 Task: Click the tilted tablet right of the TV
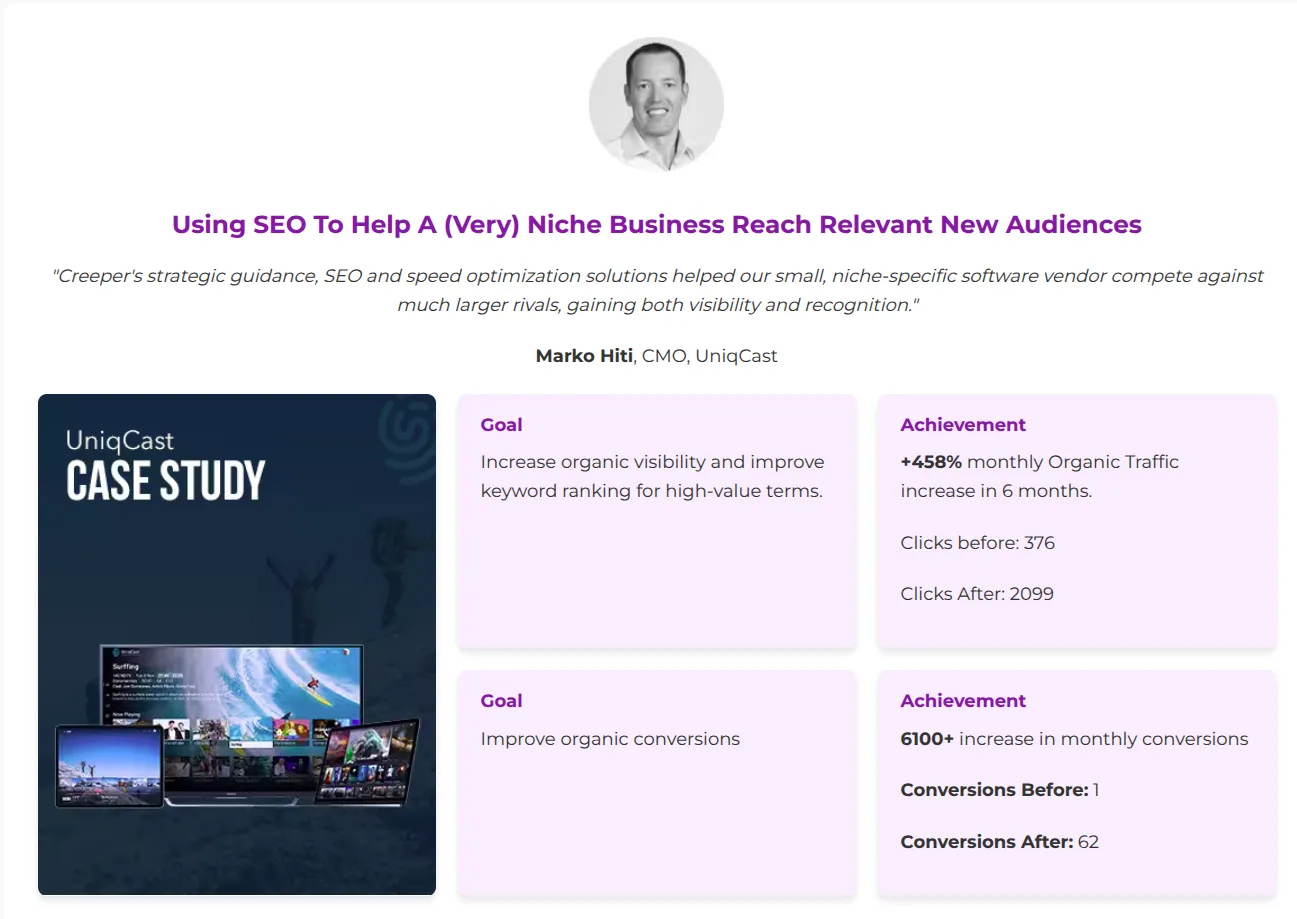[366, 760]
